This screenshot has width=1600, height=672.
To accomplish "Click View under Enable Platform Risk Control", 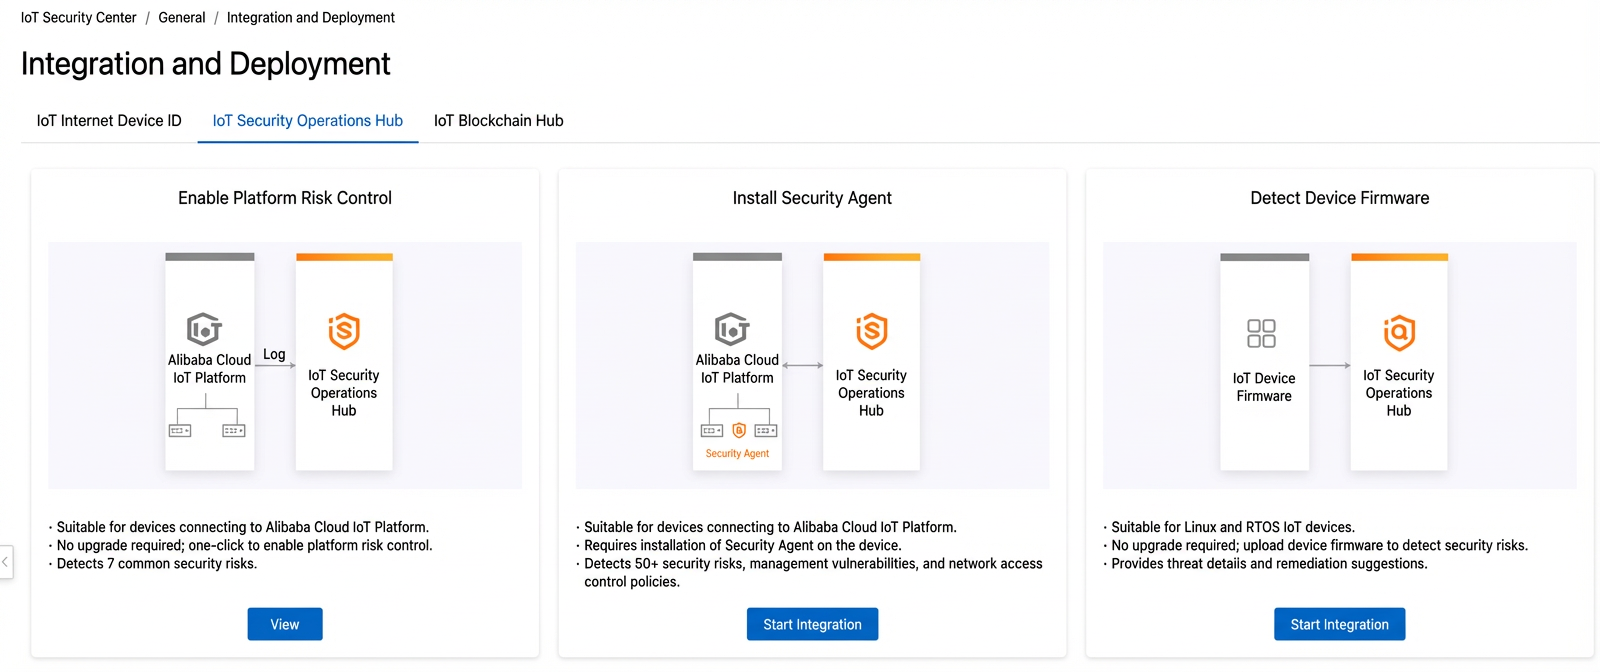I will pyautogui.click(x=285, y=624).
